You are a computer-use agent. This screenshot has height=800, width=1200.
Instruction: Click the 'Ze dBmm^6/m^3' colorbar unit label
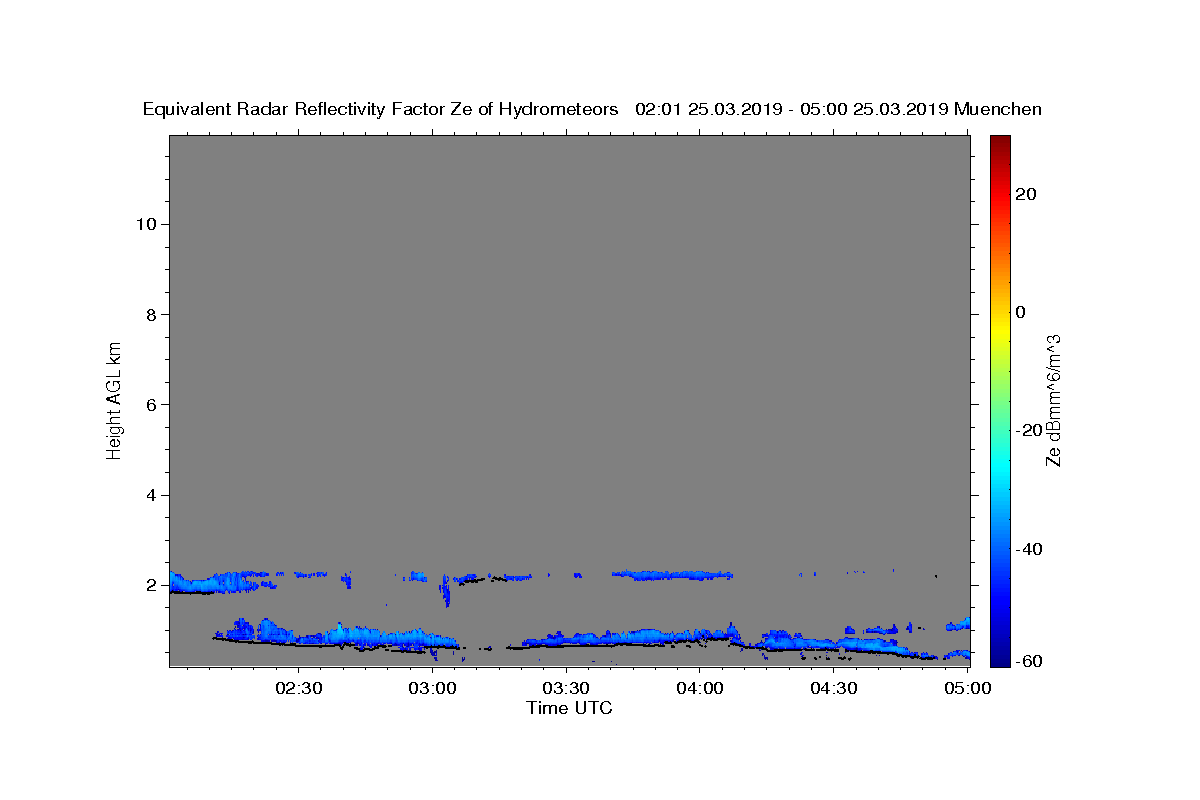pos(1053,400)
